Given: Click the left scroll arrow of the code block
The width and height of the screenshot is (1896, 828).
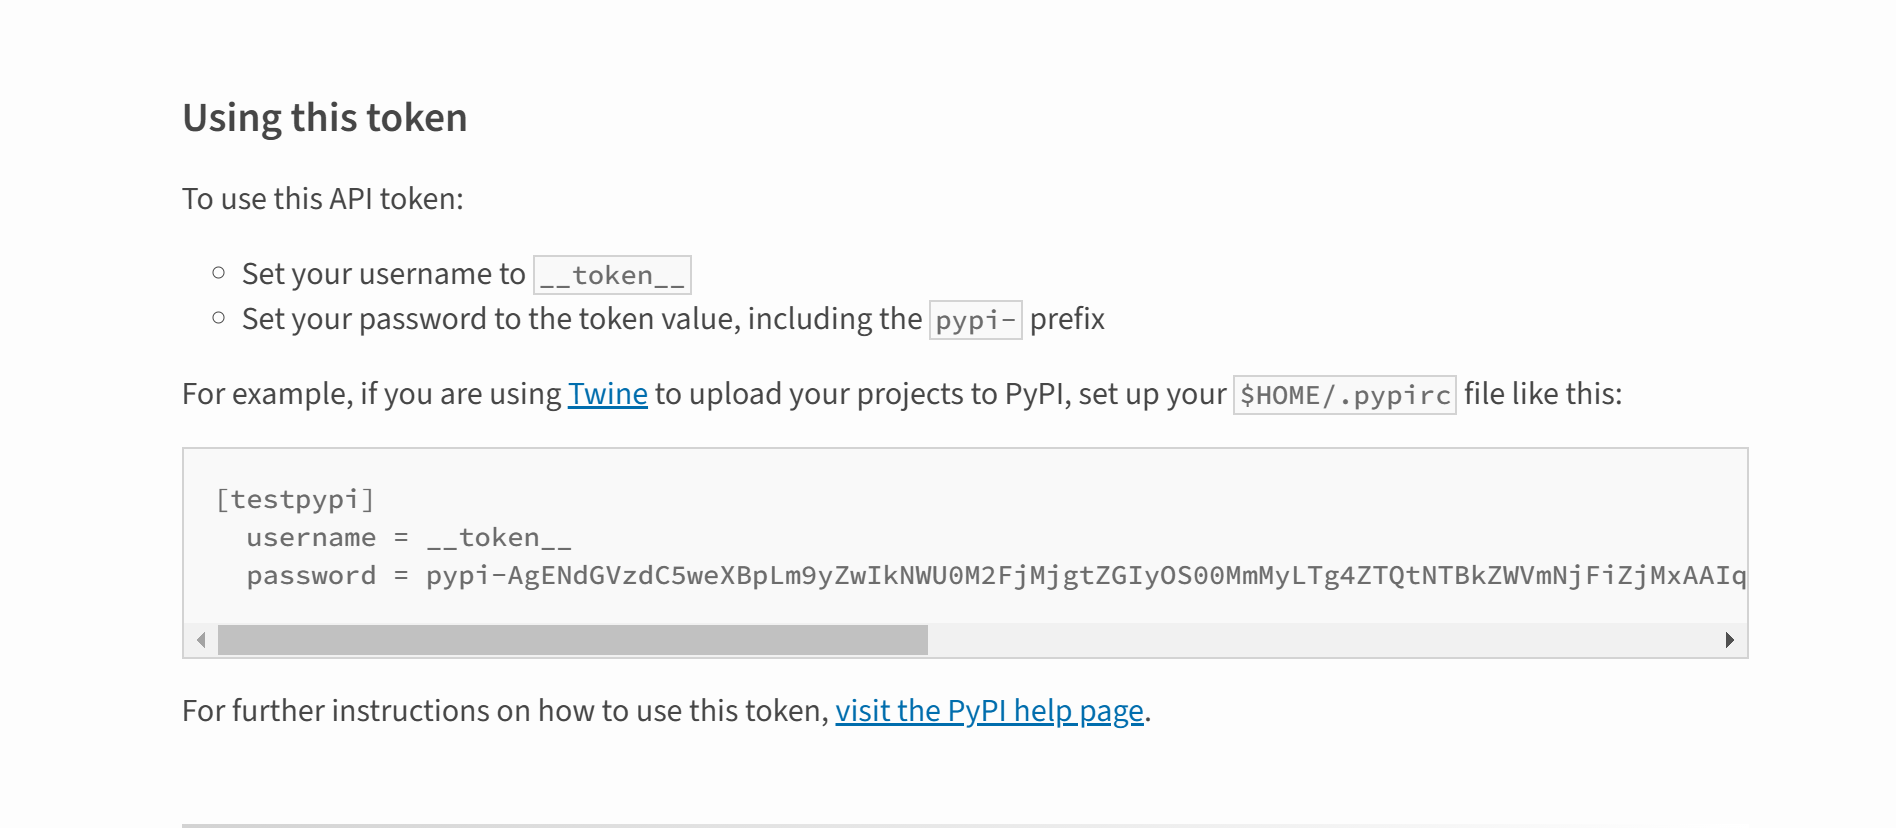Looking at the screenshot, I should click(199, 639).
